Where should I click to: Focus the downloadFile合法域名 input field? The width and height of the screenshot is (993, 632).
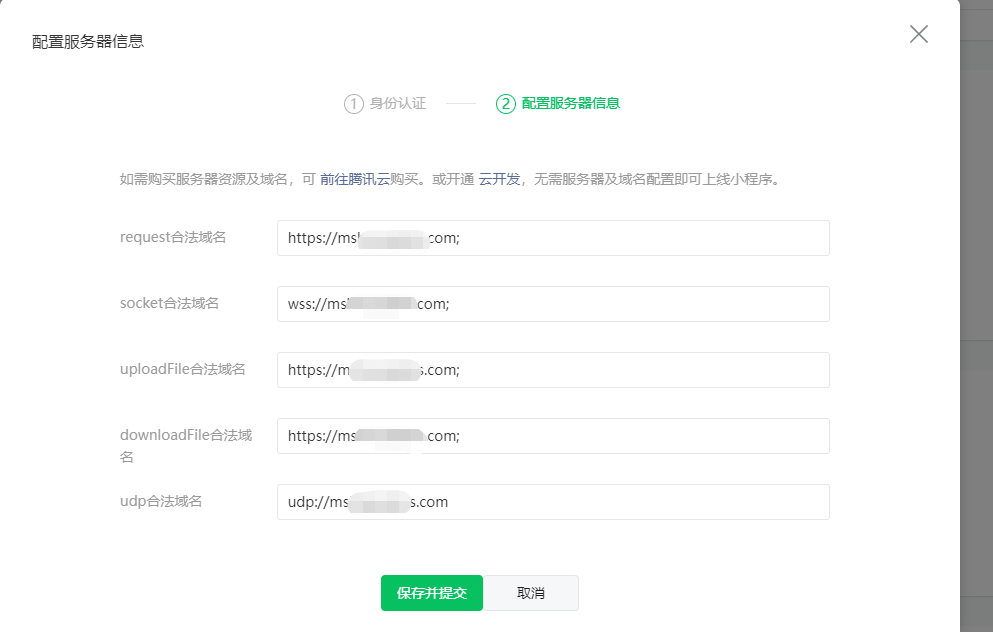[553, 436]
